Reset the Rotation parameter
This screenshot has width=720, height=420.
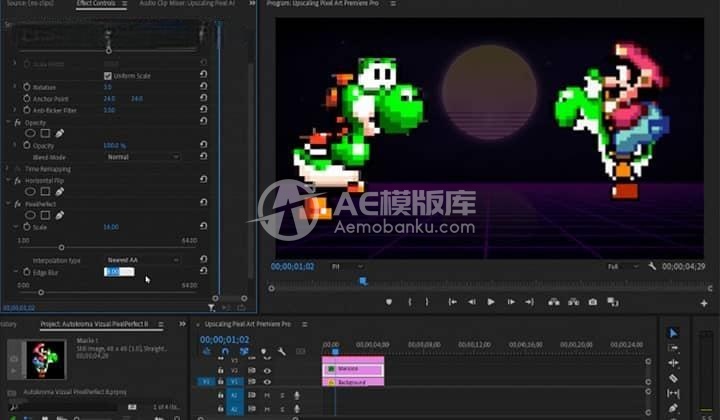(x=204, y=87)
